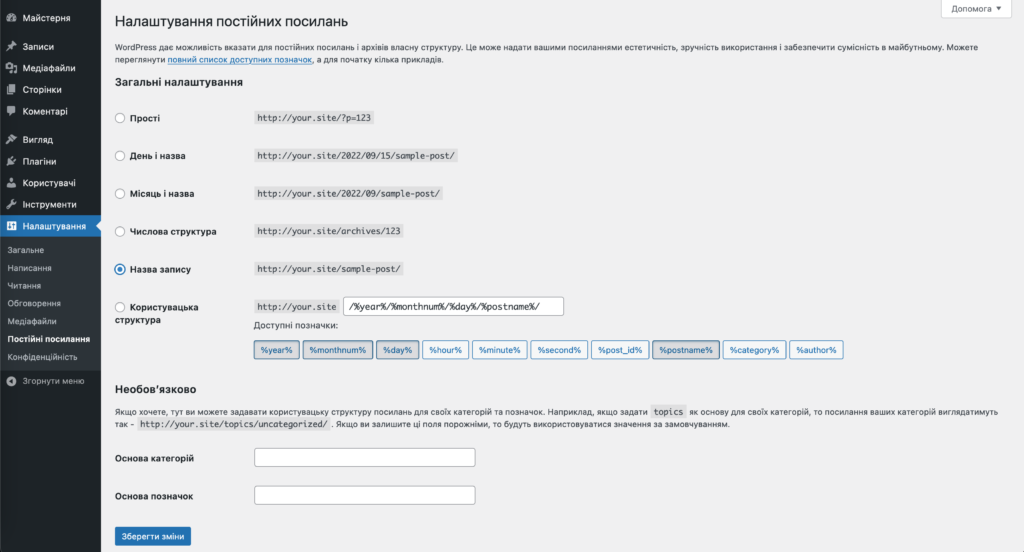Click the Вигляд paintbrush icon
Screen dimensions: 1024x552
[11, 139]
